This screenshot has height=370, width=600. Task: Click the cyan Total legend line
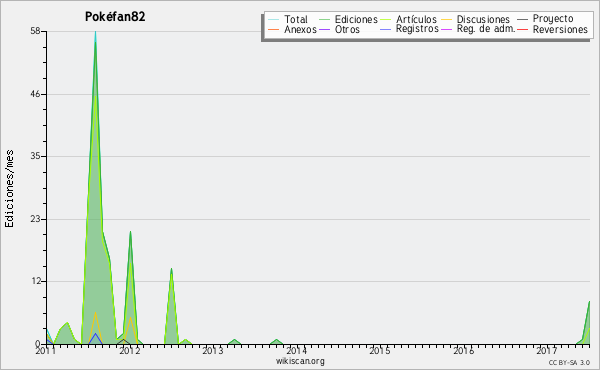pyautogui.click(x=273, y=19)
